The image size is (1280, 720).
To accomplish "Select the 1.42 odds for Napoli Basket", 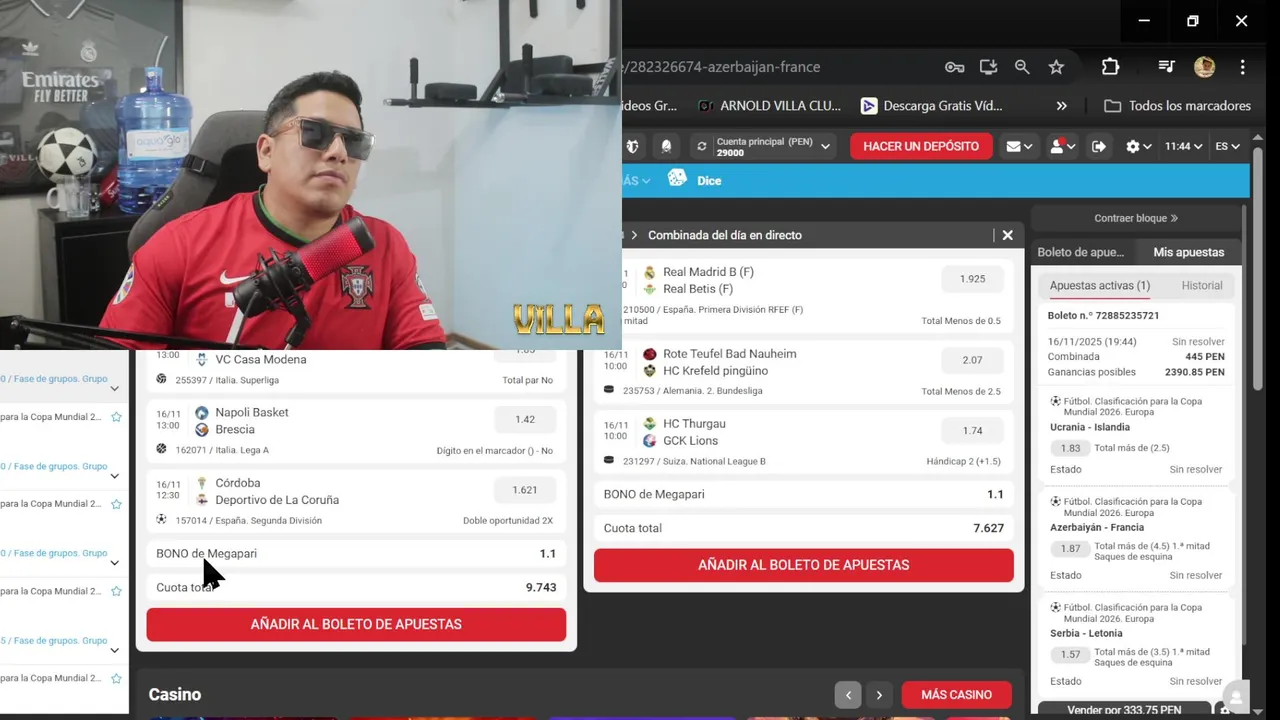I will click(525, 420).
